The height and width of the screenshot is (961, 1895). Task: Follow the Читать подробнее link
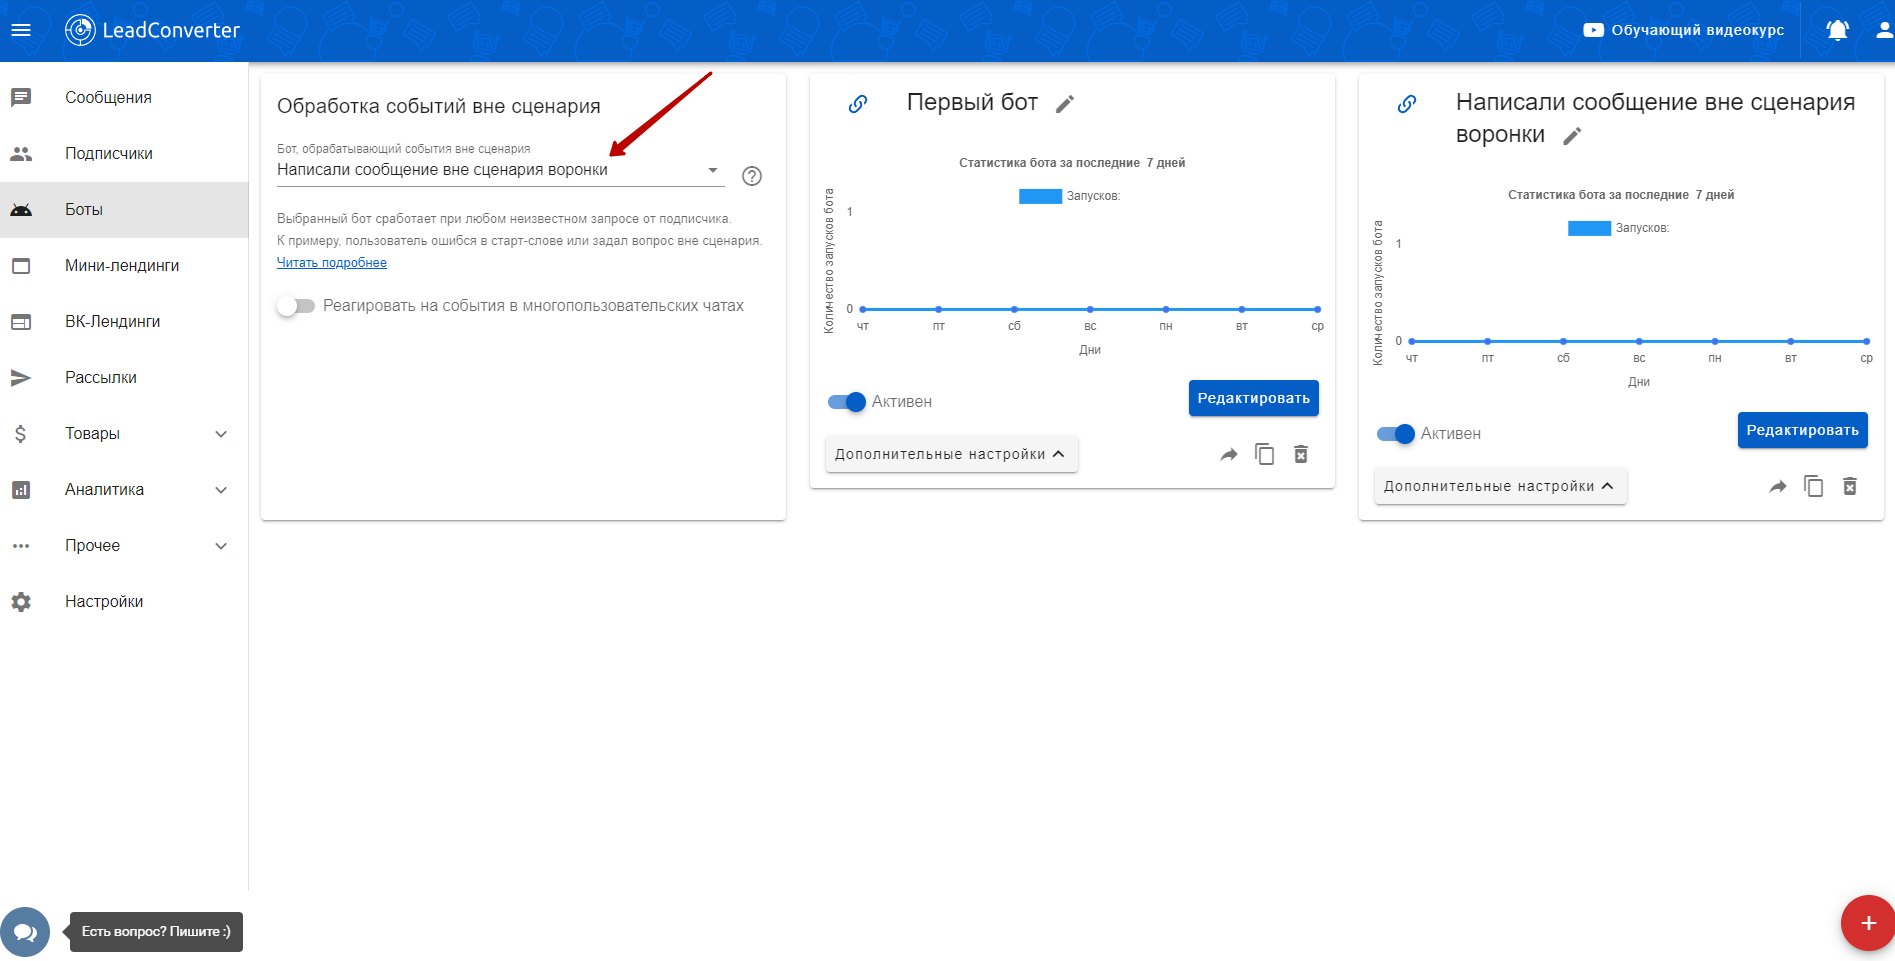(x=332, y=263)
